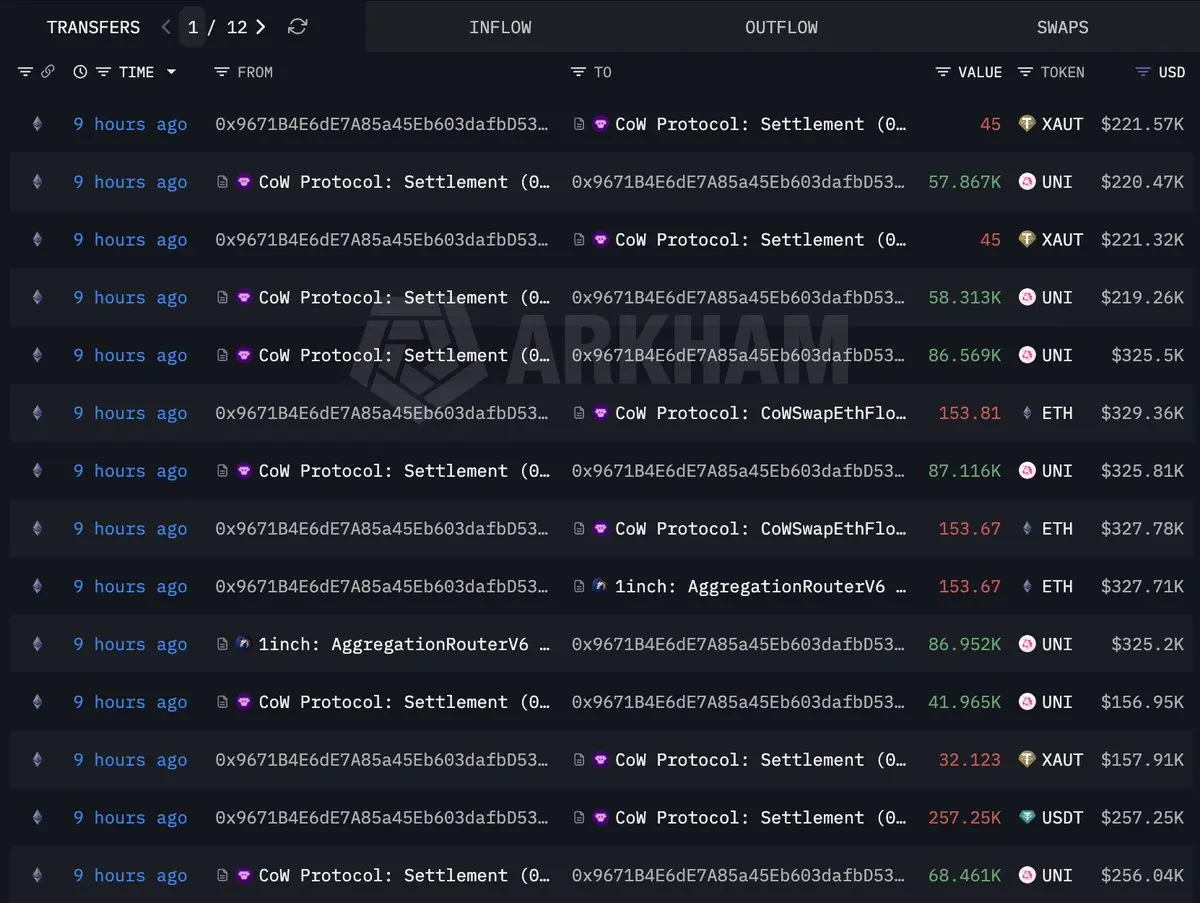Open CoW Protocol: CoWSwapEthFlow recipient in $329.36K row

pyautogui.click(x=761, y=413)
